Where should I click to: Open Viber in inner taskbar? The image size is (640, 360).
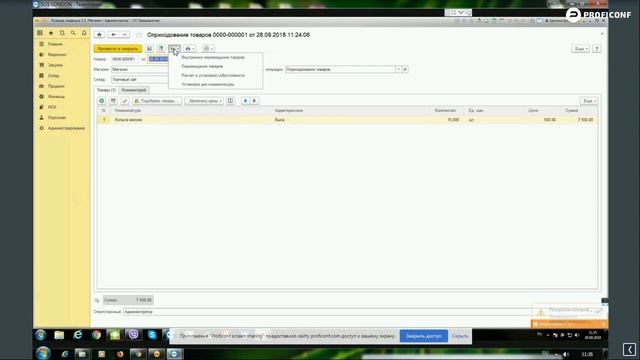[133, 335]
